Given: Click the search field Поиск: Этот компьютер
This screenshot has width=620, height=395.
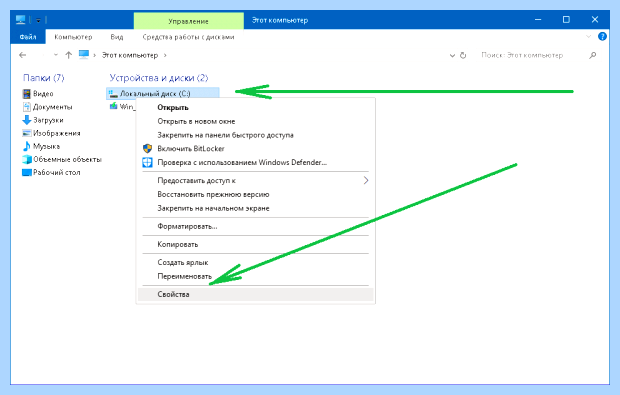Looking at the screenshot, I should click(522, 55).
